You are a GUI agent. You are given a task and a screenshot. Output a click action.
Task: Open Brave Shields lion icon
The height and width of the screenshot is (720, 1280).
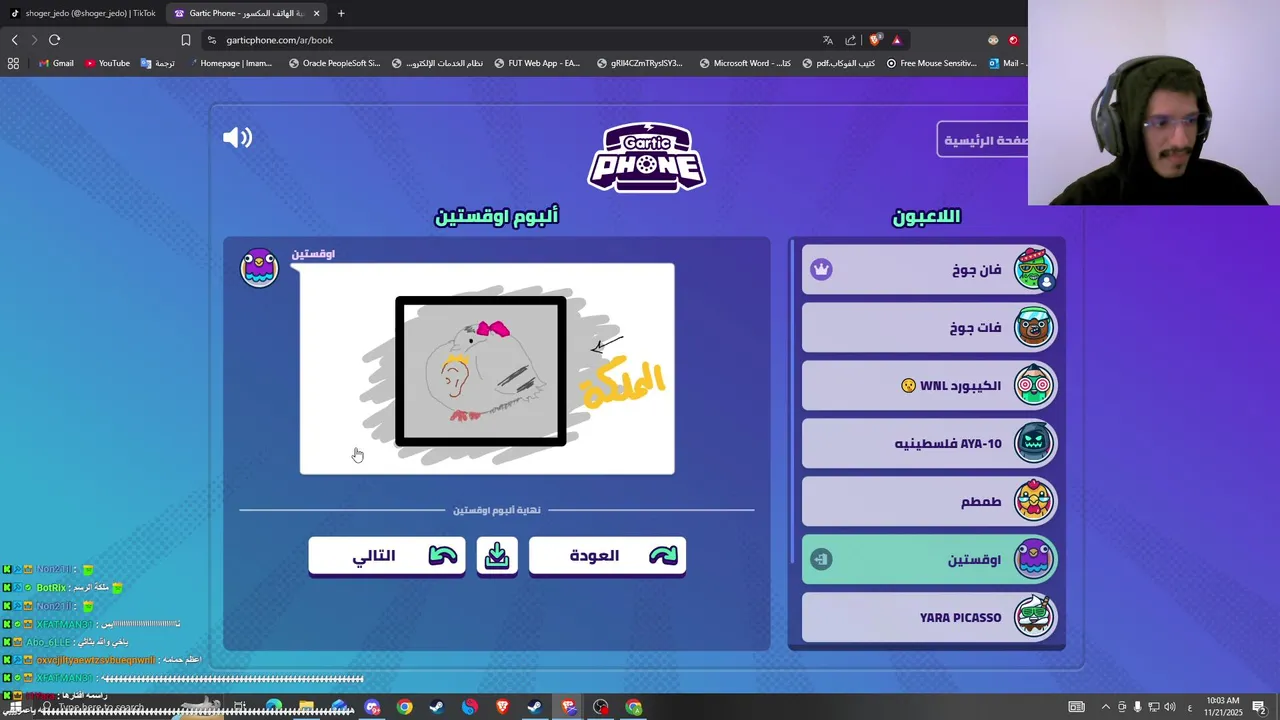(x=875, y=40)
